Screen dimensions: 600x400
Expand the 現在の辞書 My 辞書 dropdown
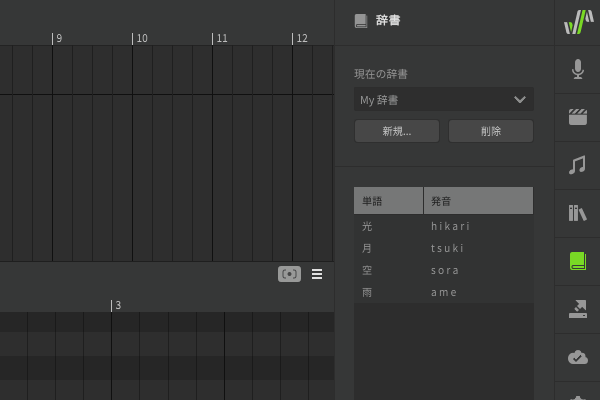(x=443, y=100)
